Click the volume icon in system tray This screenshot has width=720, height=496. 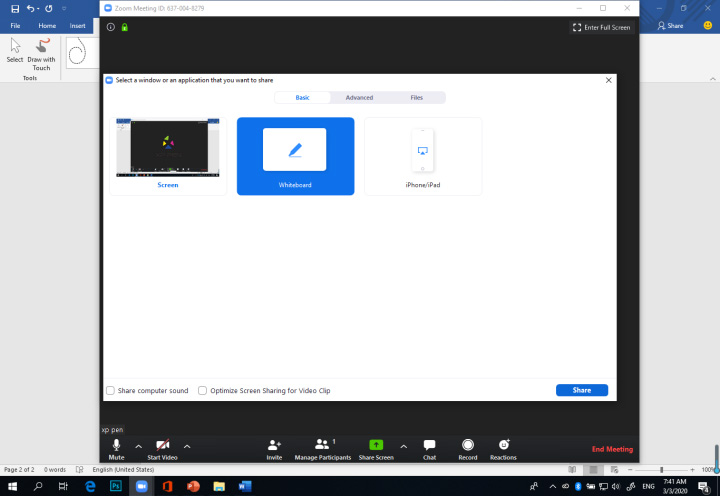point(616,486)
